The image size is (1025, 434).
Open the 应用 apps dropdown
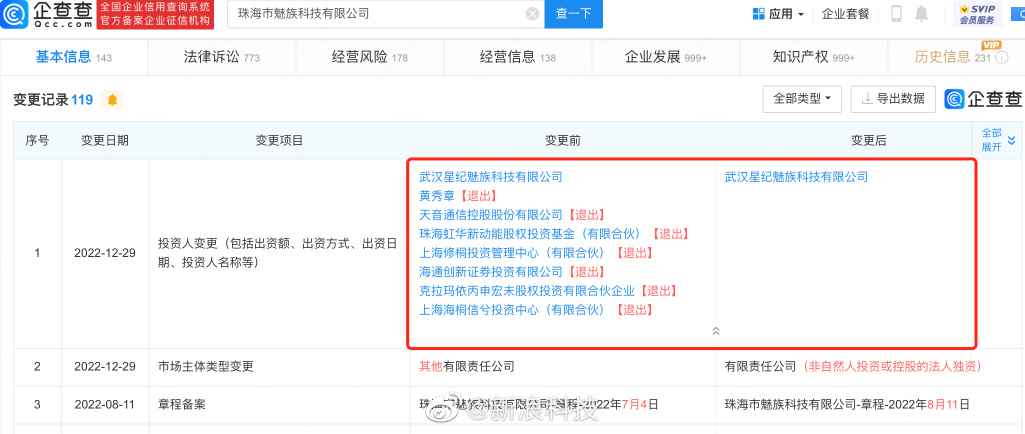coord(778,14)
